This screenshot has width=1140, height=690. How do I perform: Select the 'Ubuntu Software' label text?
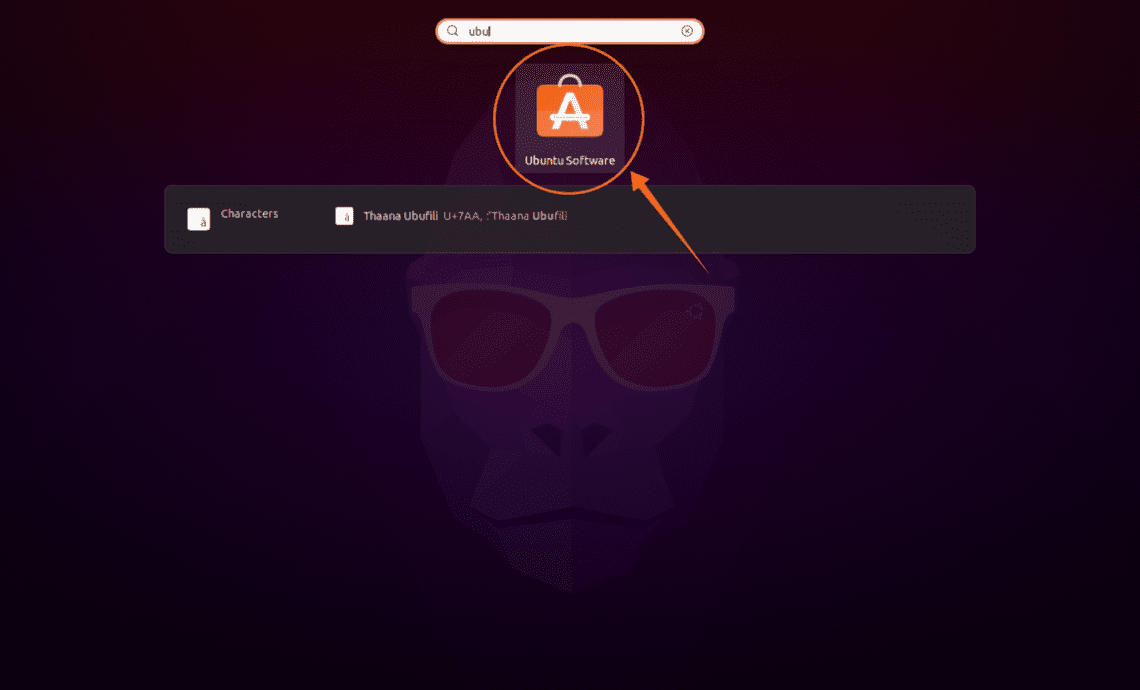pyautogui.click(x=570, y=158)
